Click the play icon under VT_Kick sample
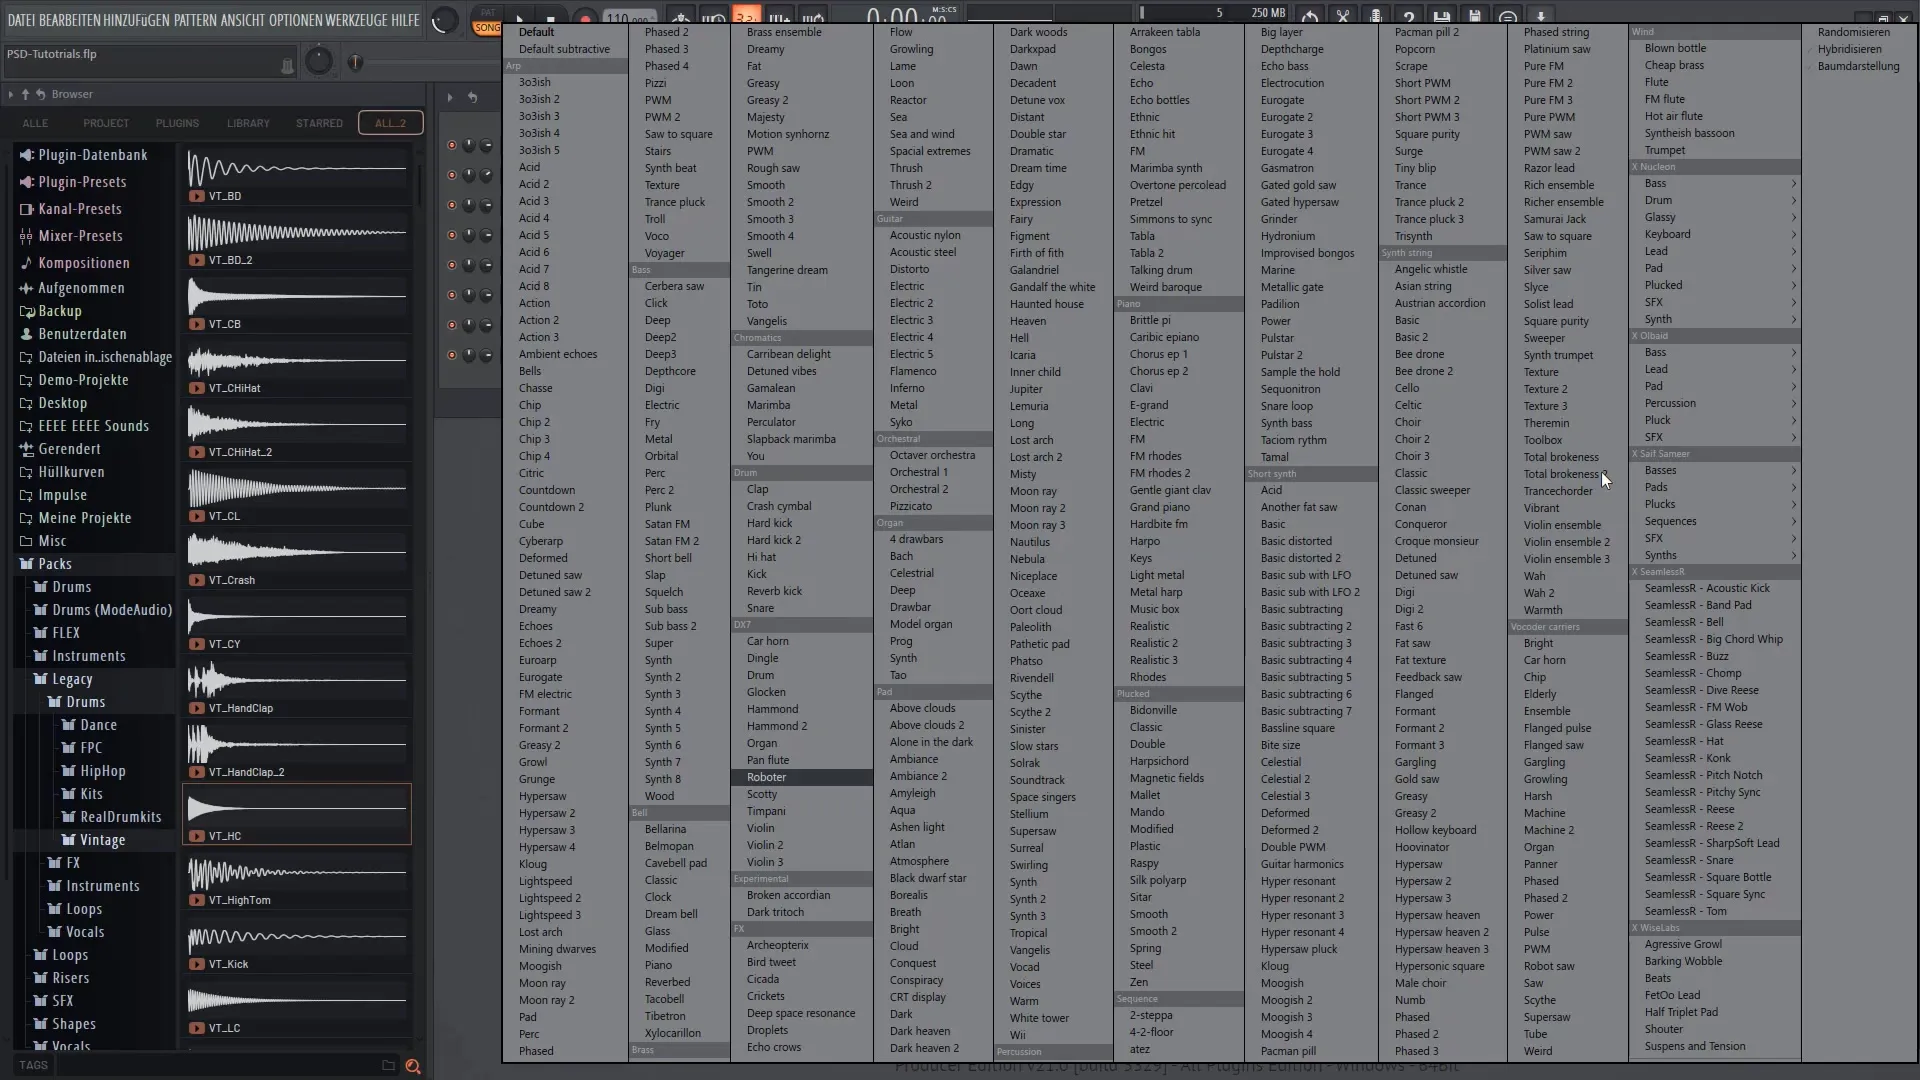The image size is (1920, 1080). coord(196,964)
